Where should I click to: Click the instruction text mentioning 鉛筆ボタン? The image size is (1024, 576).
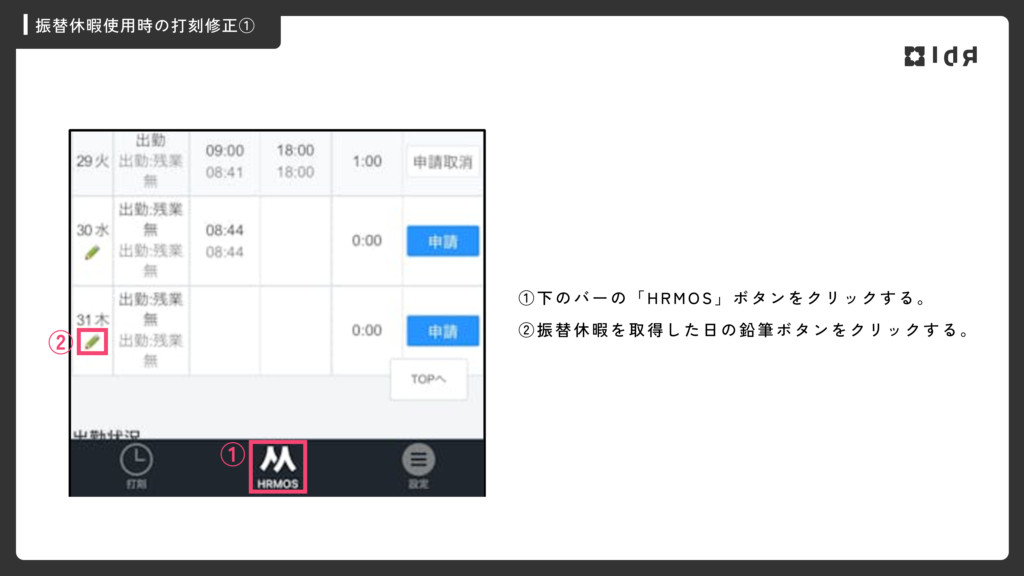744,331
